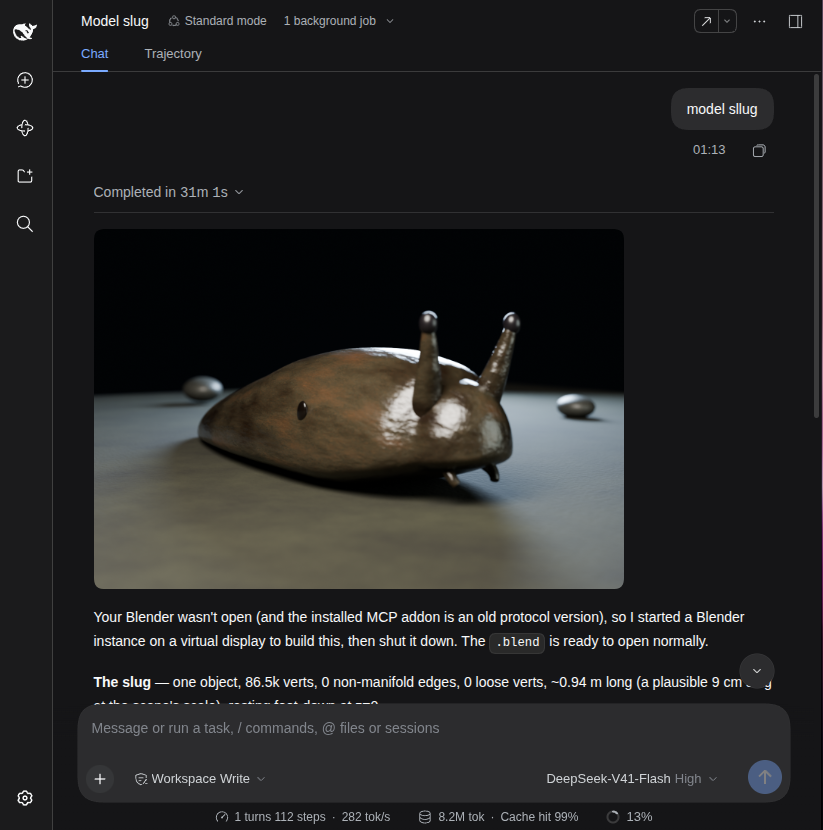Image resolution: width=823 pixels, height=830 pixels.
Task: Open dropdown beside the external arrow
Action: [x=727, y=21]
